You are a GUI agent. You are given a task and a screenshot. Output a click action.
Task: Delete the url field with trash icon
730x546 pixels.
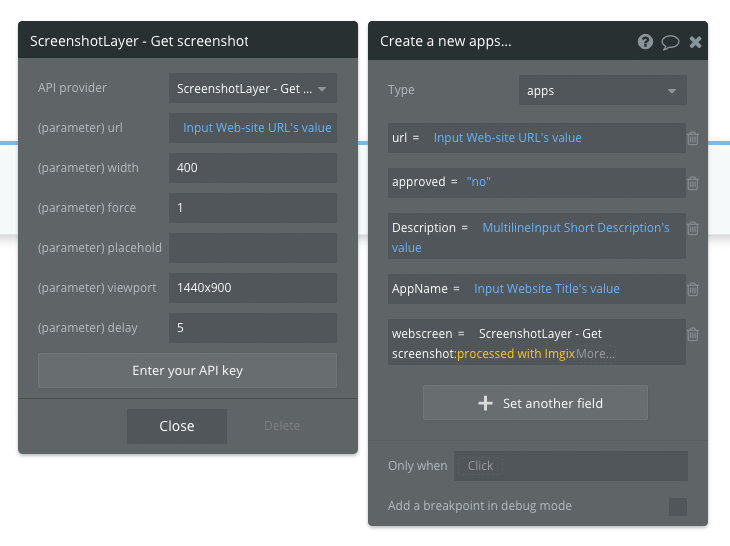click(x=693, y=138)
